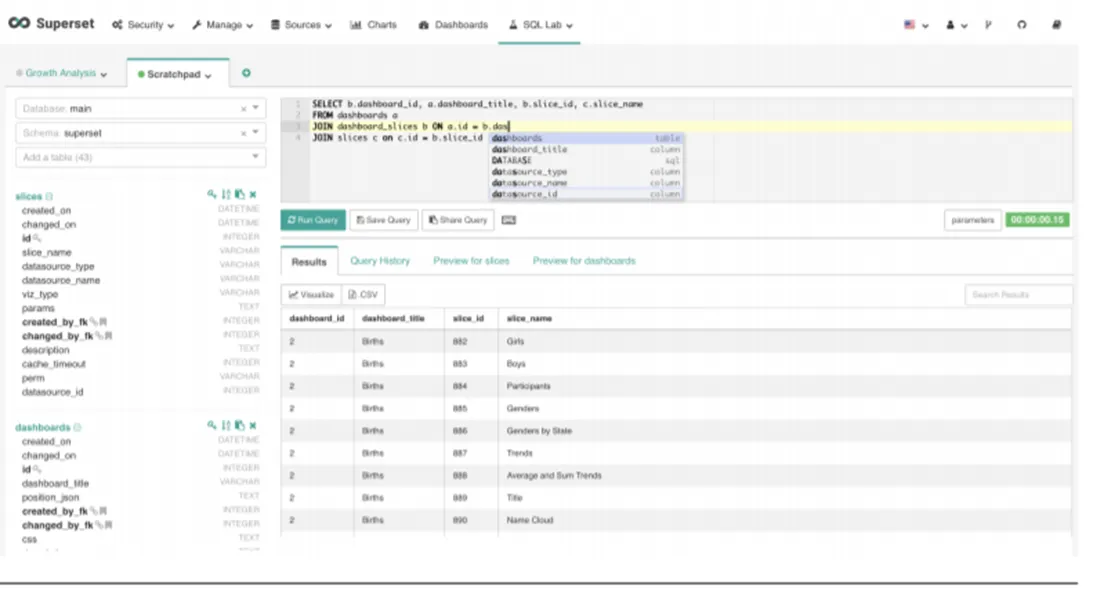Select the Results tab
The width and height of the screenshot is (1093, 596).
coord(309,261)
